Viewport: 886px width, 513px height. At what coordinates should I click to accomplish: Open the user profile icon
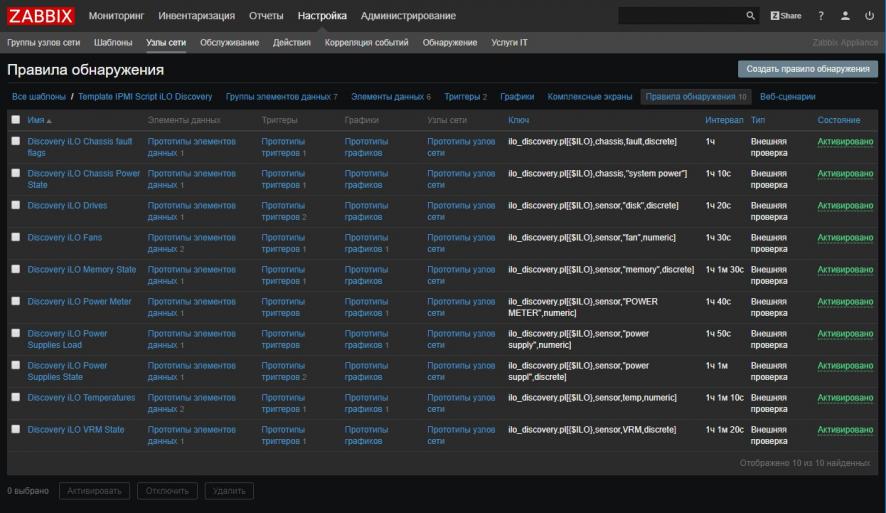point(845,16)
